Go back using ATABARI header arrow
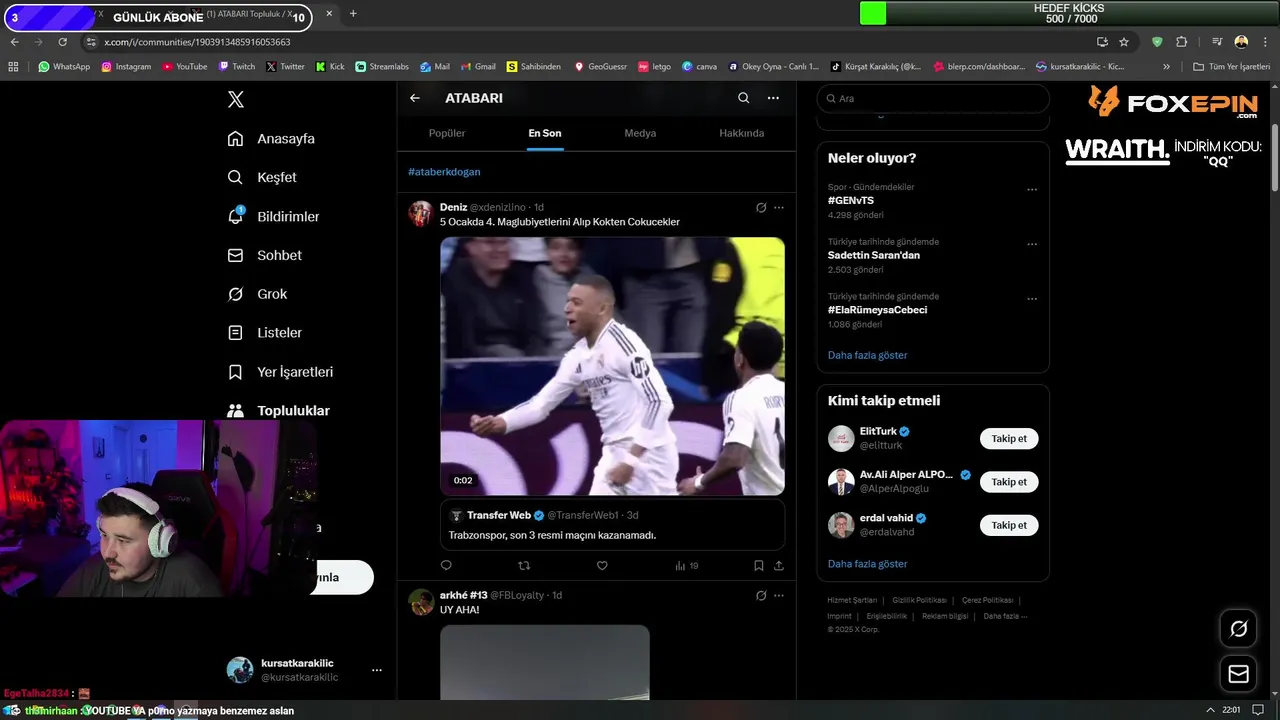1280x720 pixels. click(415, 98)
